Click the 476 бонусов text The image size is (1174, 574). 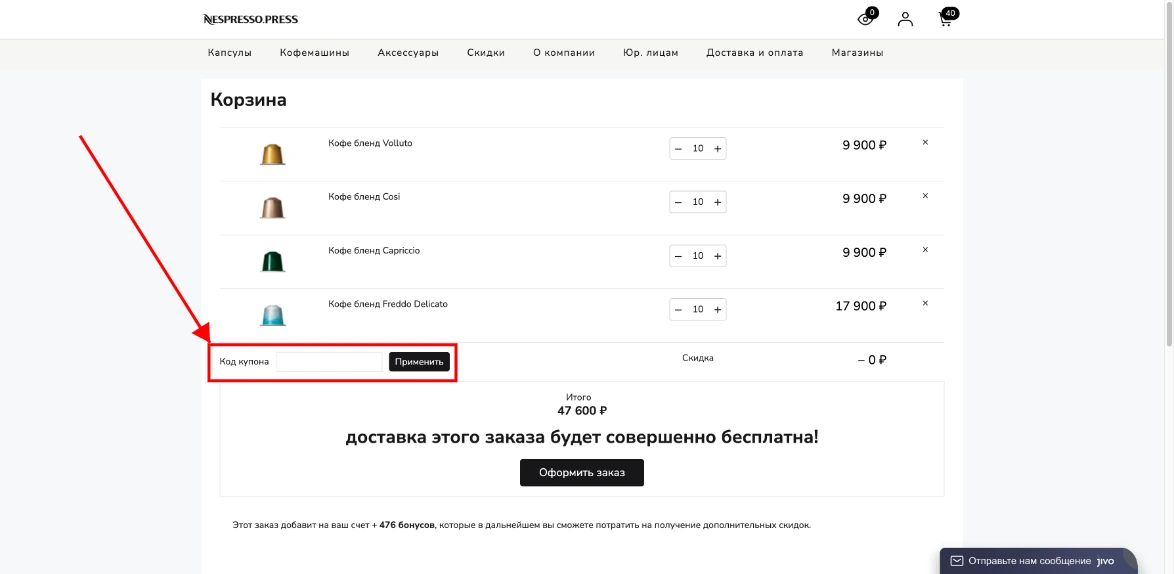(407, 525)
